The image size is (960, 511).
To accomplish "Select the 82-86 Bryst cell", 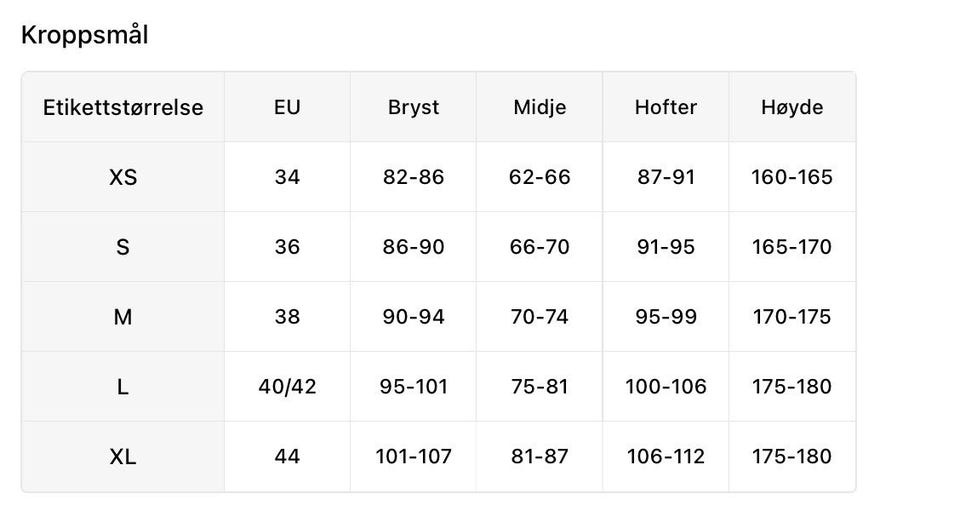I will (x=413, y=177).
